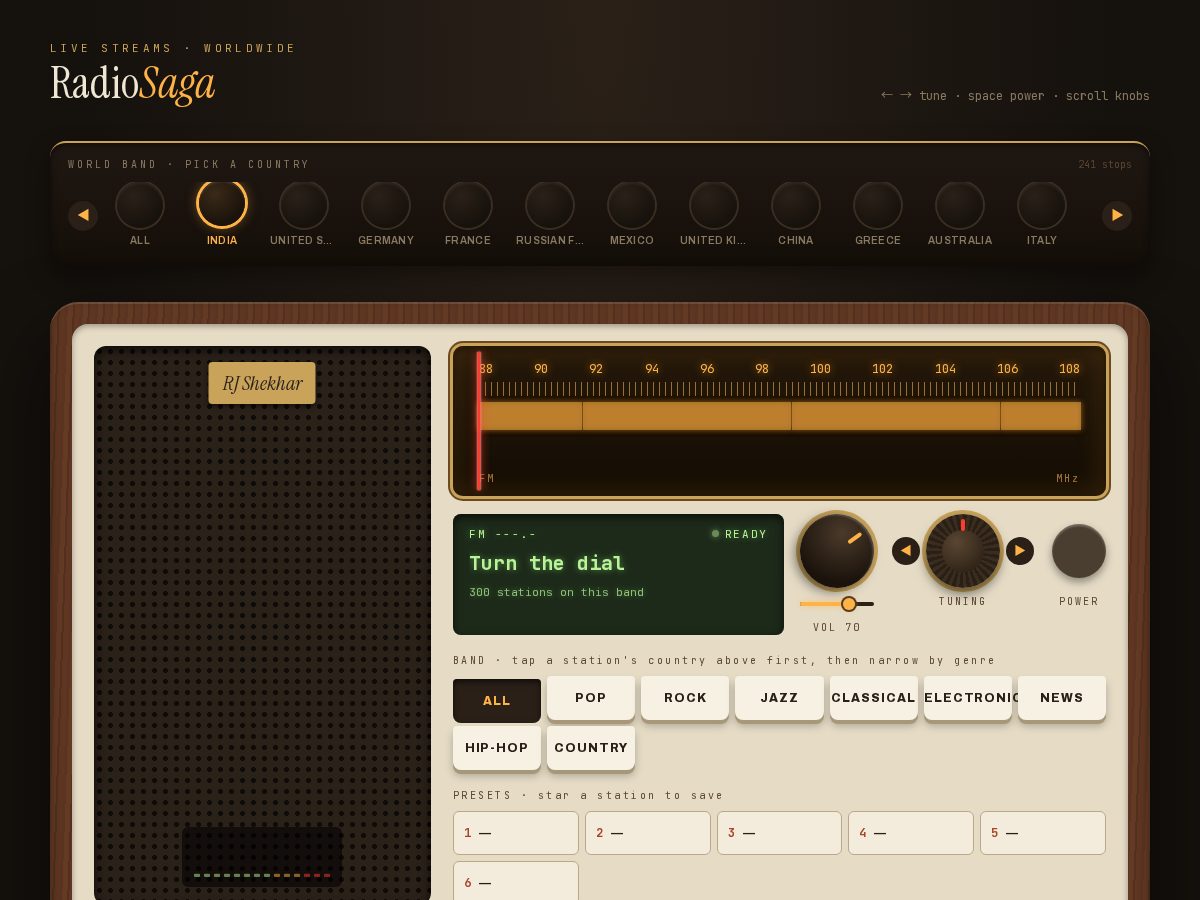Recall preset slot 2
This screenshot has width=1200, height=900.
648,833
